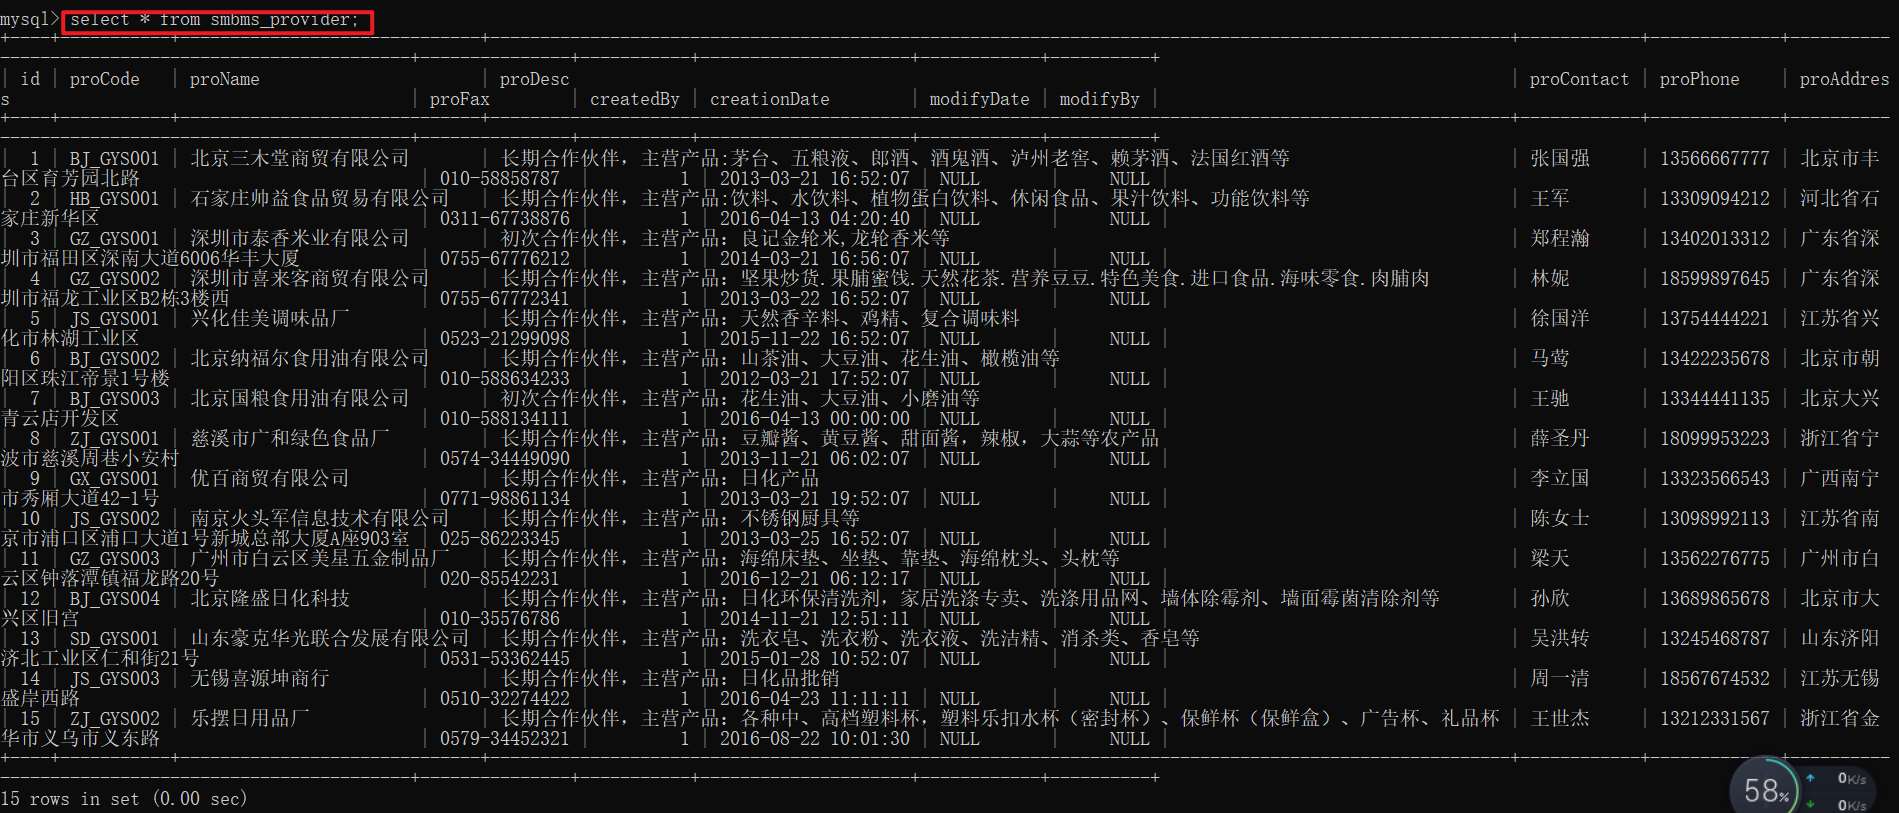The width and height of the screenshot is (1899, 813).
Task: Click the name '深圳市泰香米业有限公司'
Action: [x=300, y=238]
